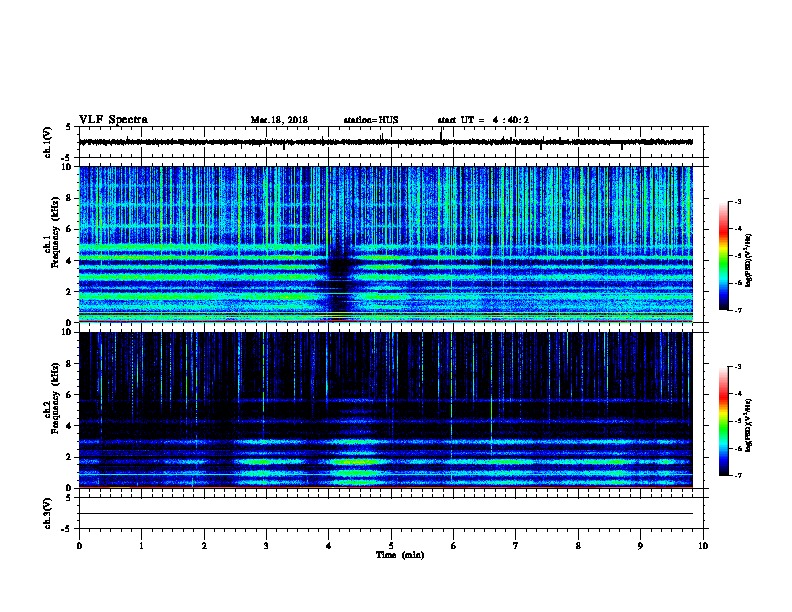Click the "-3" label on ch.1 colorbar
Screen dimensions: 792x612
click(x=737, y=202)
